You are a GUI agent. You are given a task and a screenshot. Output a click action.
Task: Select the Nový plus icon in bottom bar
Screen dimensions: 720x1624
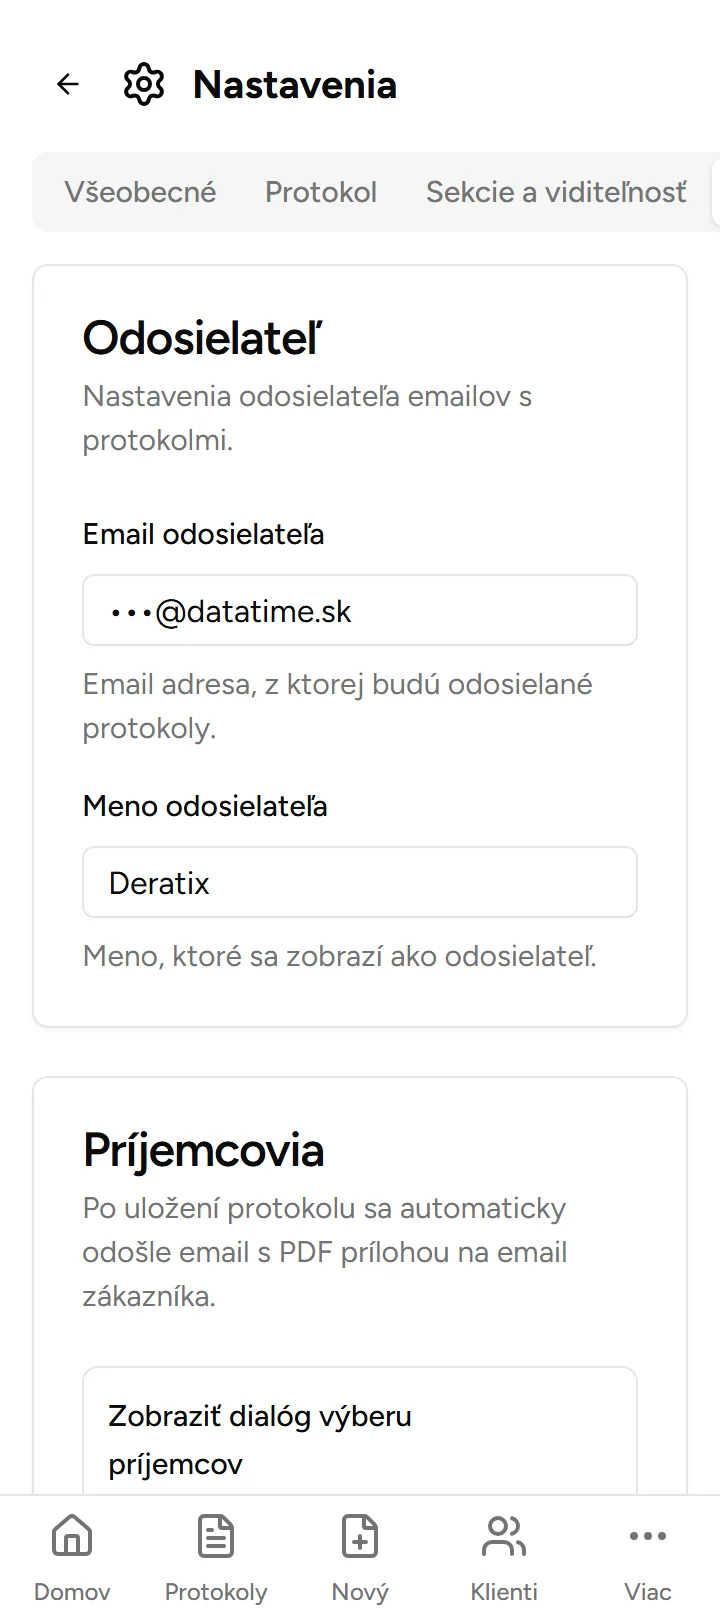coord(360,1536)
